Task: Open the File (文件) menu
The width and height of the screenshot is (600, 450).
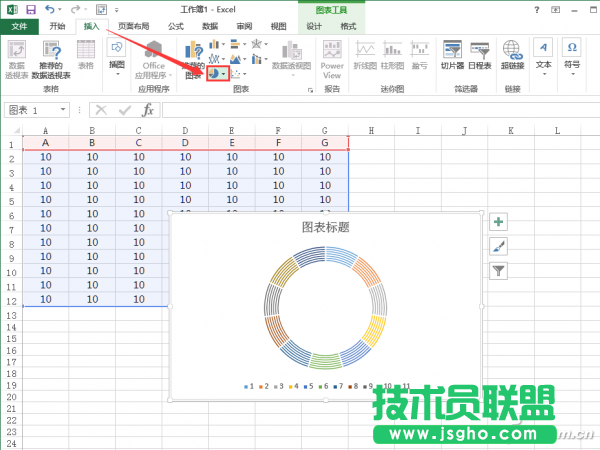Action: coord(19,27)
